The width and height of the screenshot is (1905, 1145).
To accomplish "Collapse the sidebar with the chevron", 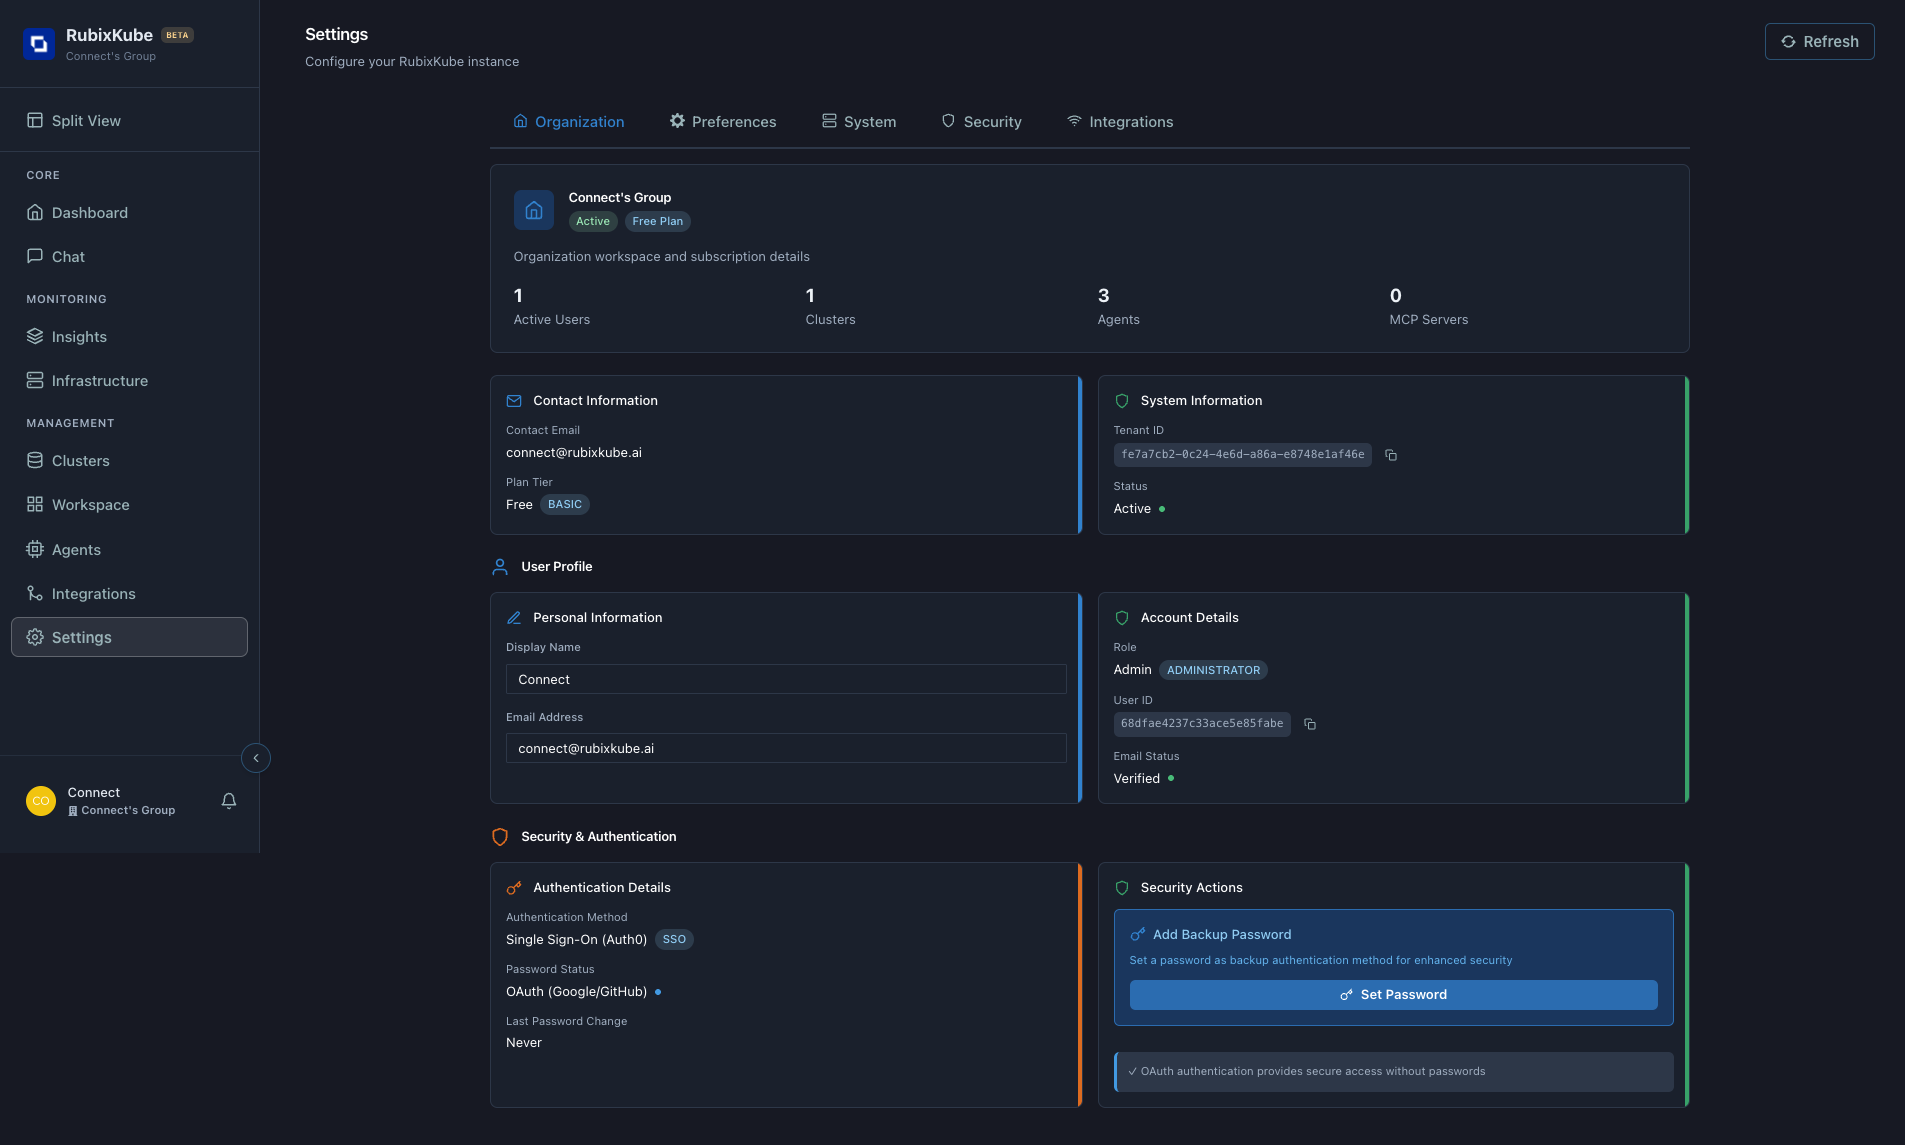I will [256, 757].
